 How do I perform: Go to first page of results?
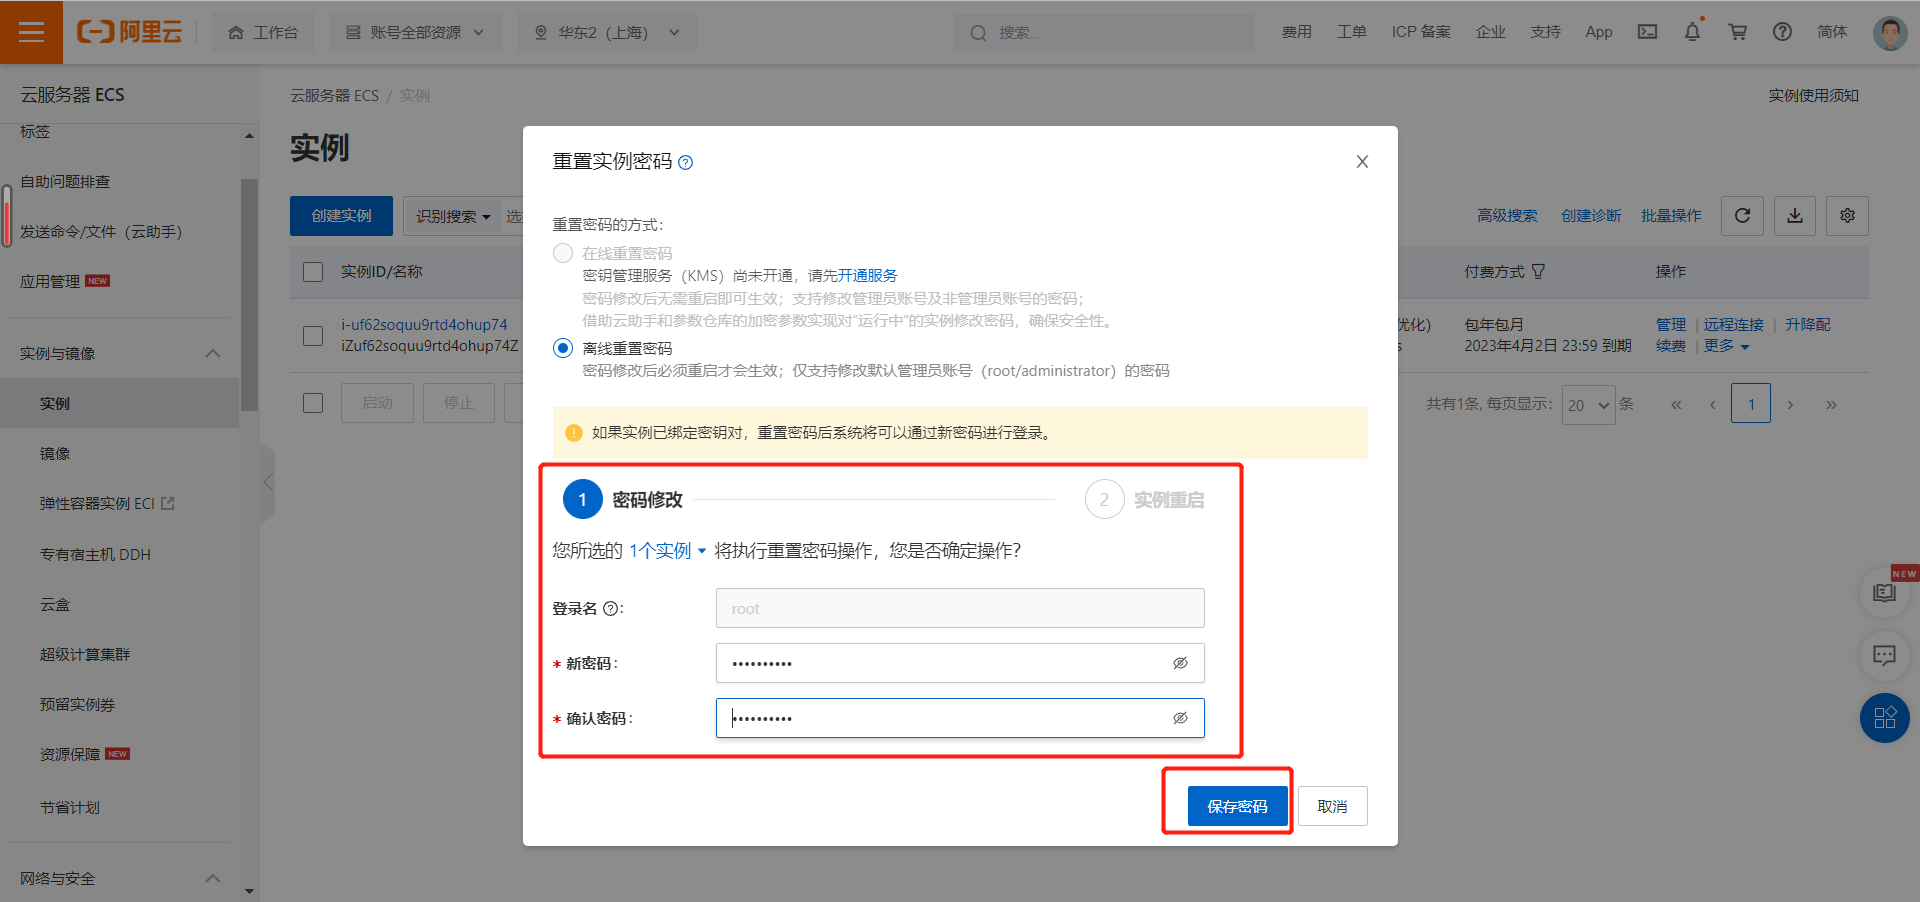[1676, 404]
